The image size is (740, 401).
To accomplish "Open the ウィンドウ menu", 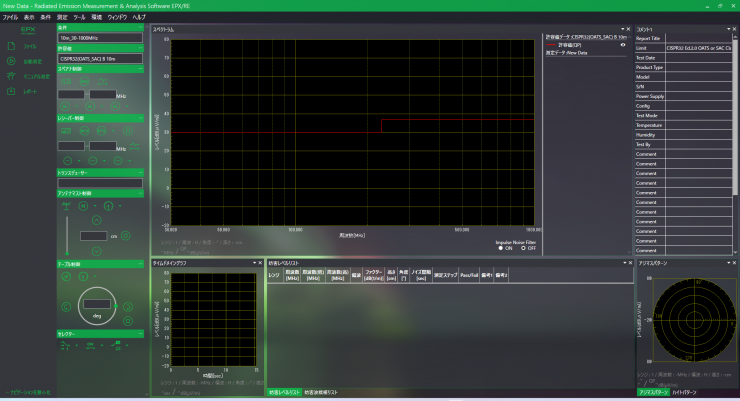I will tap(117, 18).
